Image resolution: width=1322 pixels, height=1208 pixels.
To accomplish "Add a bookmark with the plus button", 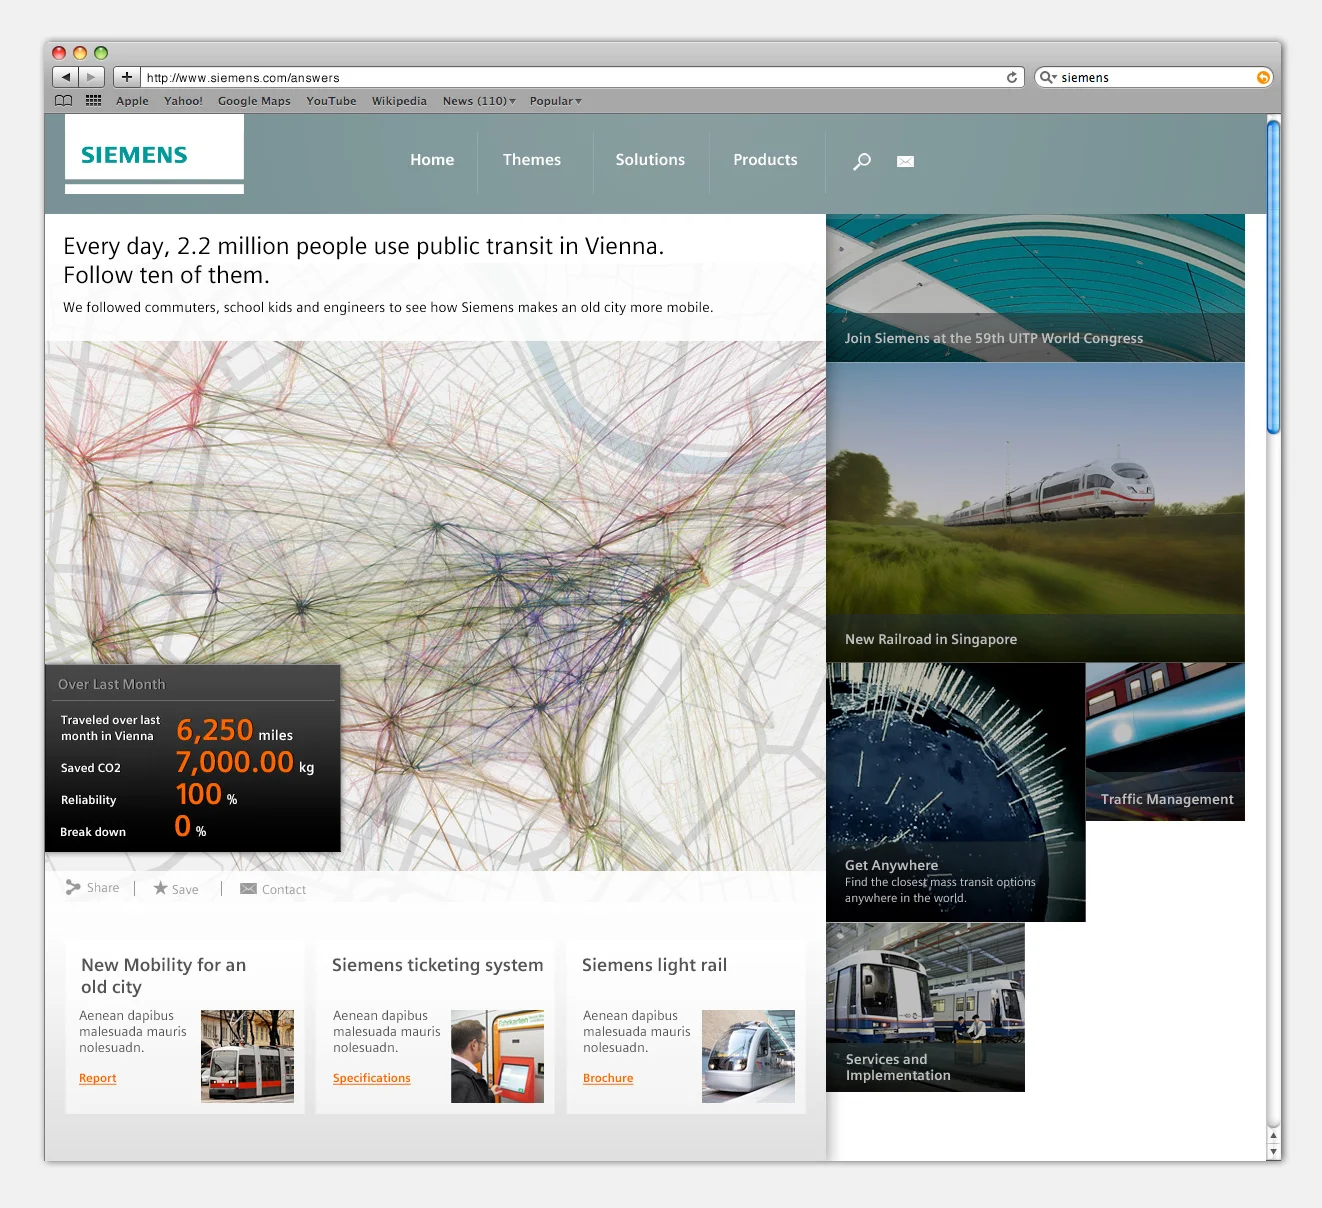I will 127,77.
